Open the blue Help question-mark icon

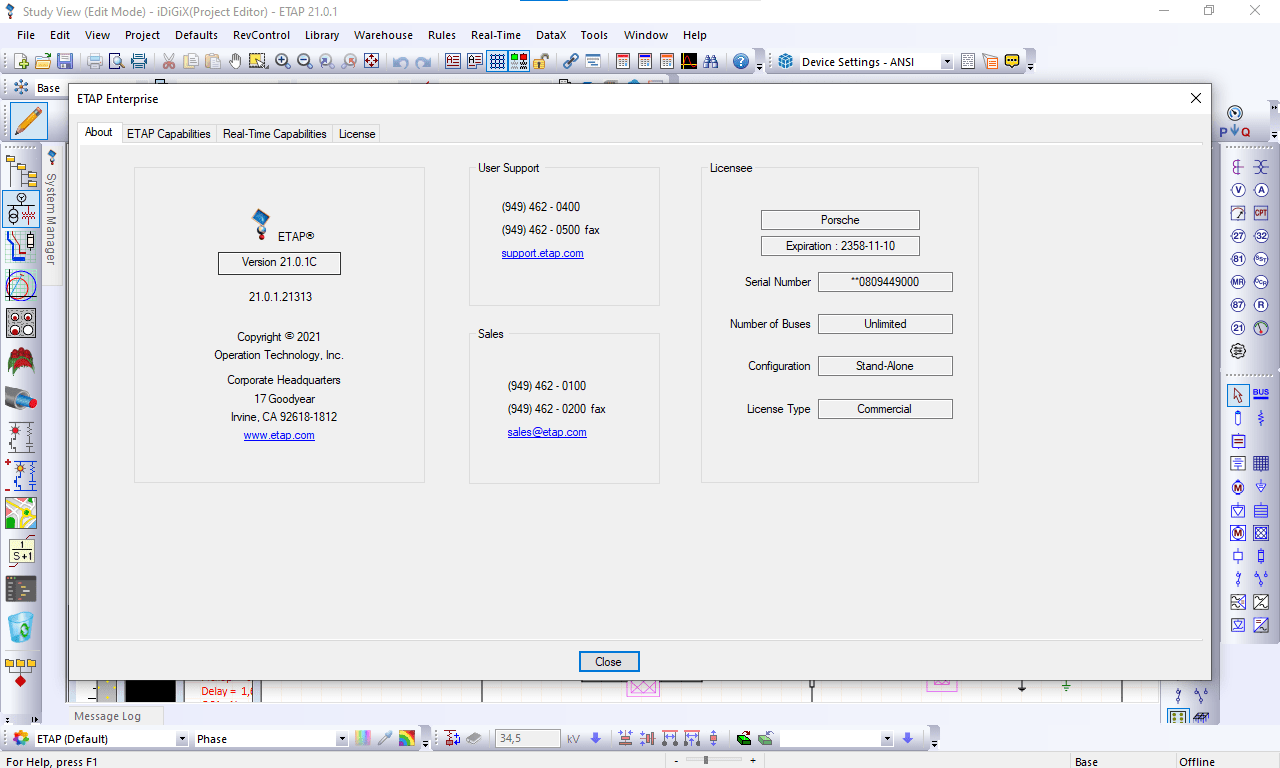[741, 62]
